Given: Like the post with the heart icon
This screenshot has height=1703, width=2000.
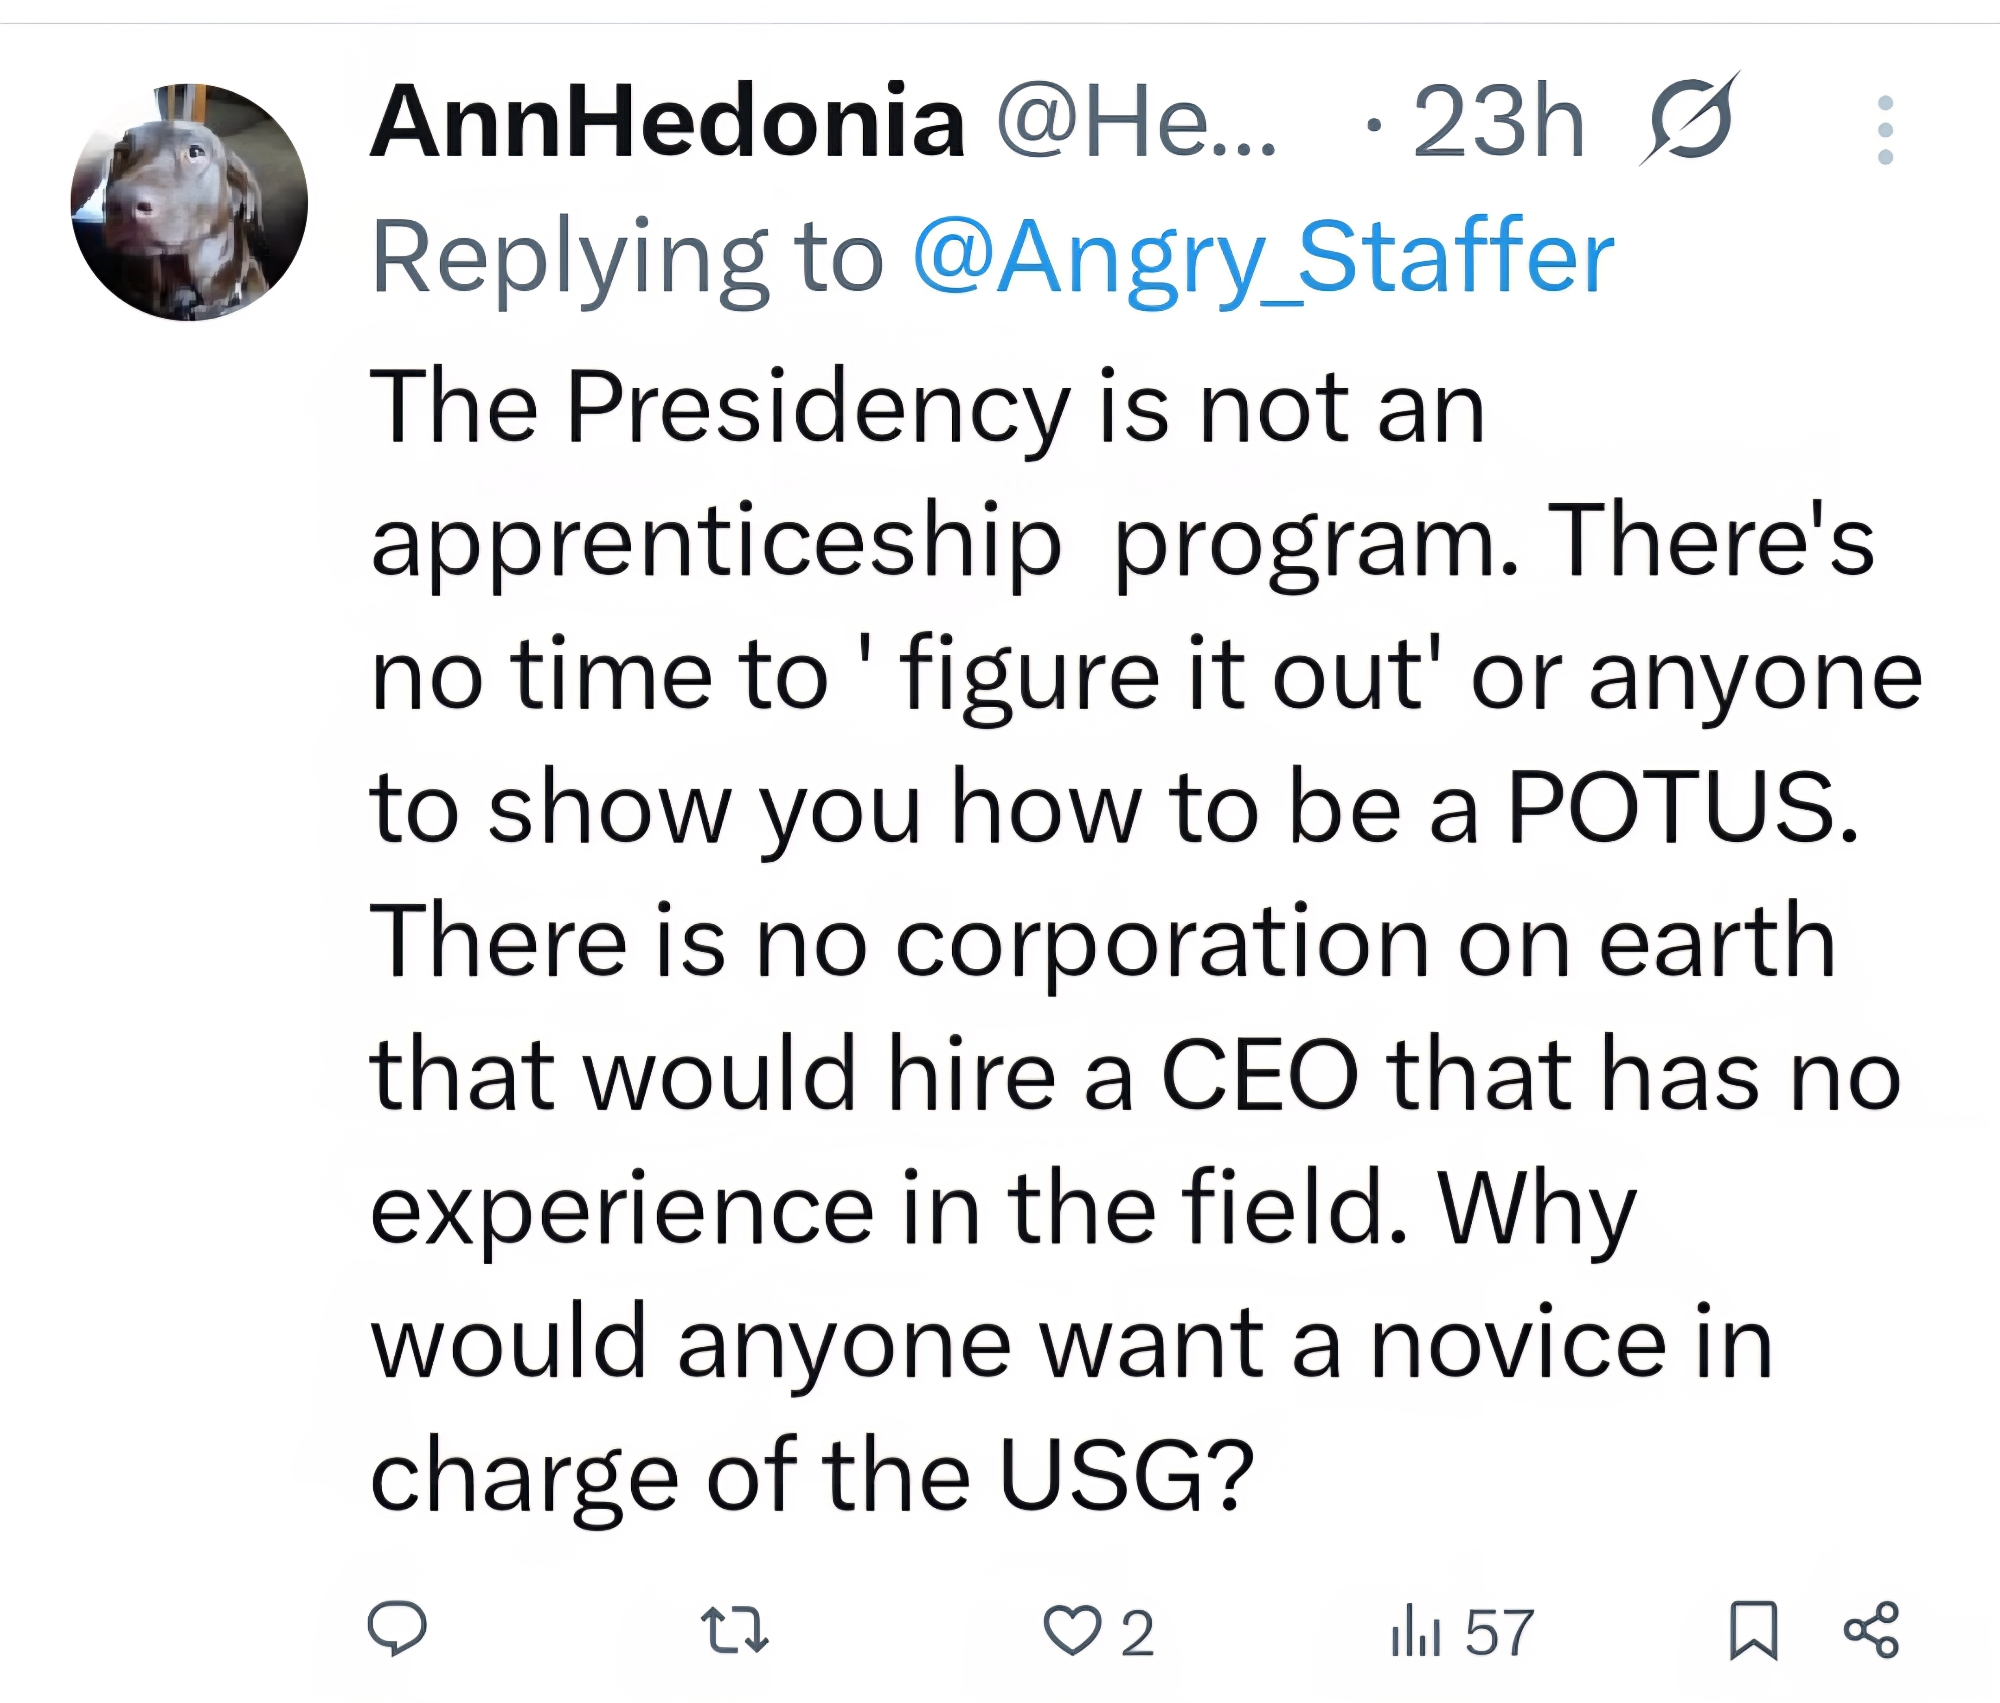Looking at the screenshot, I should pyautogui.click(x=1071, y=1631).
